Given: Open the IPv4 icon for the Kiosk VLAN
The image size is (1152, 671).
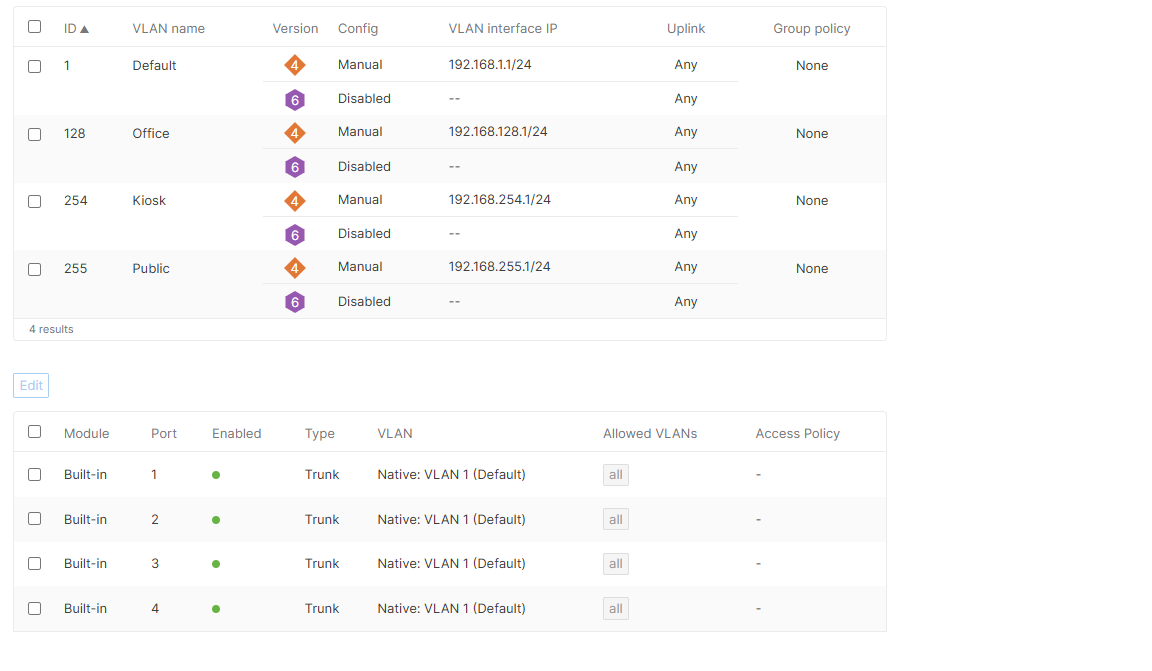Looking at the screenshot, I should pos(295,200).
